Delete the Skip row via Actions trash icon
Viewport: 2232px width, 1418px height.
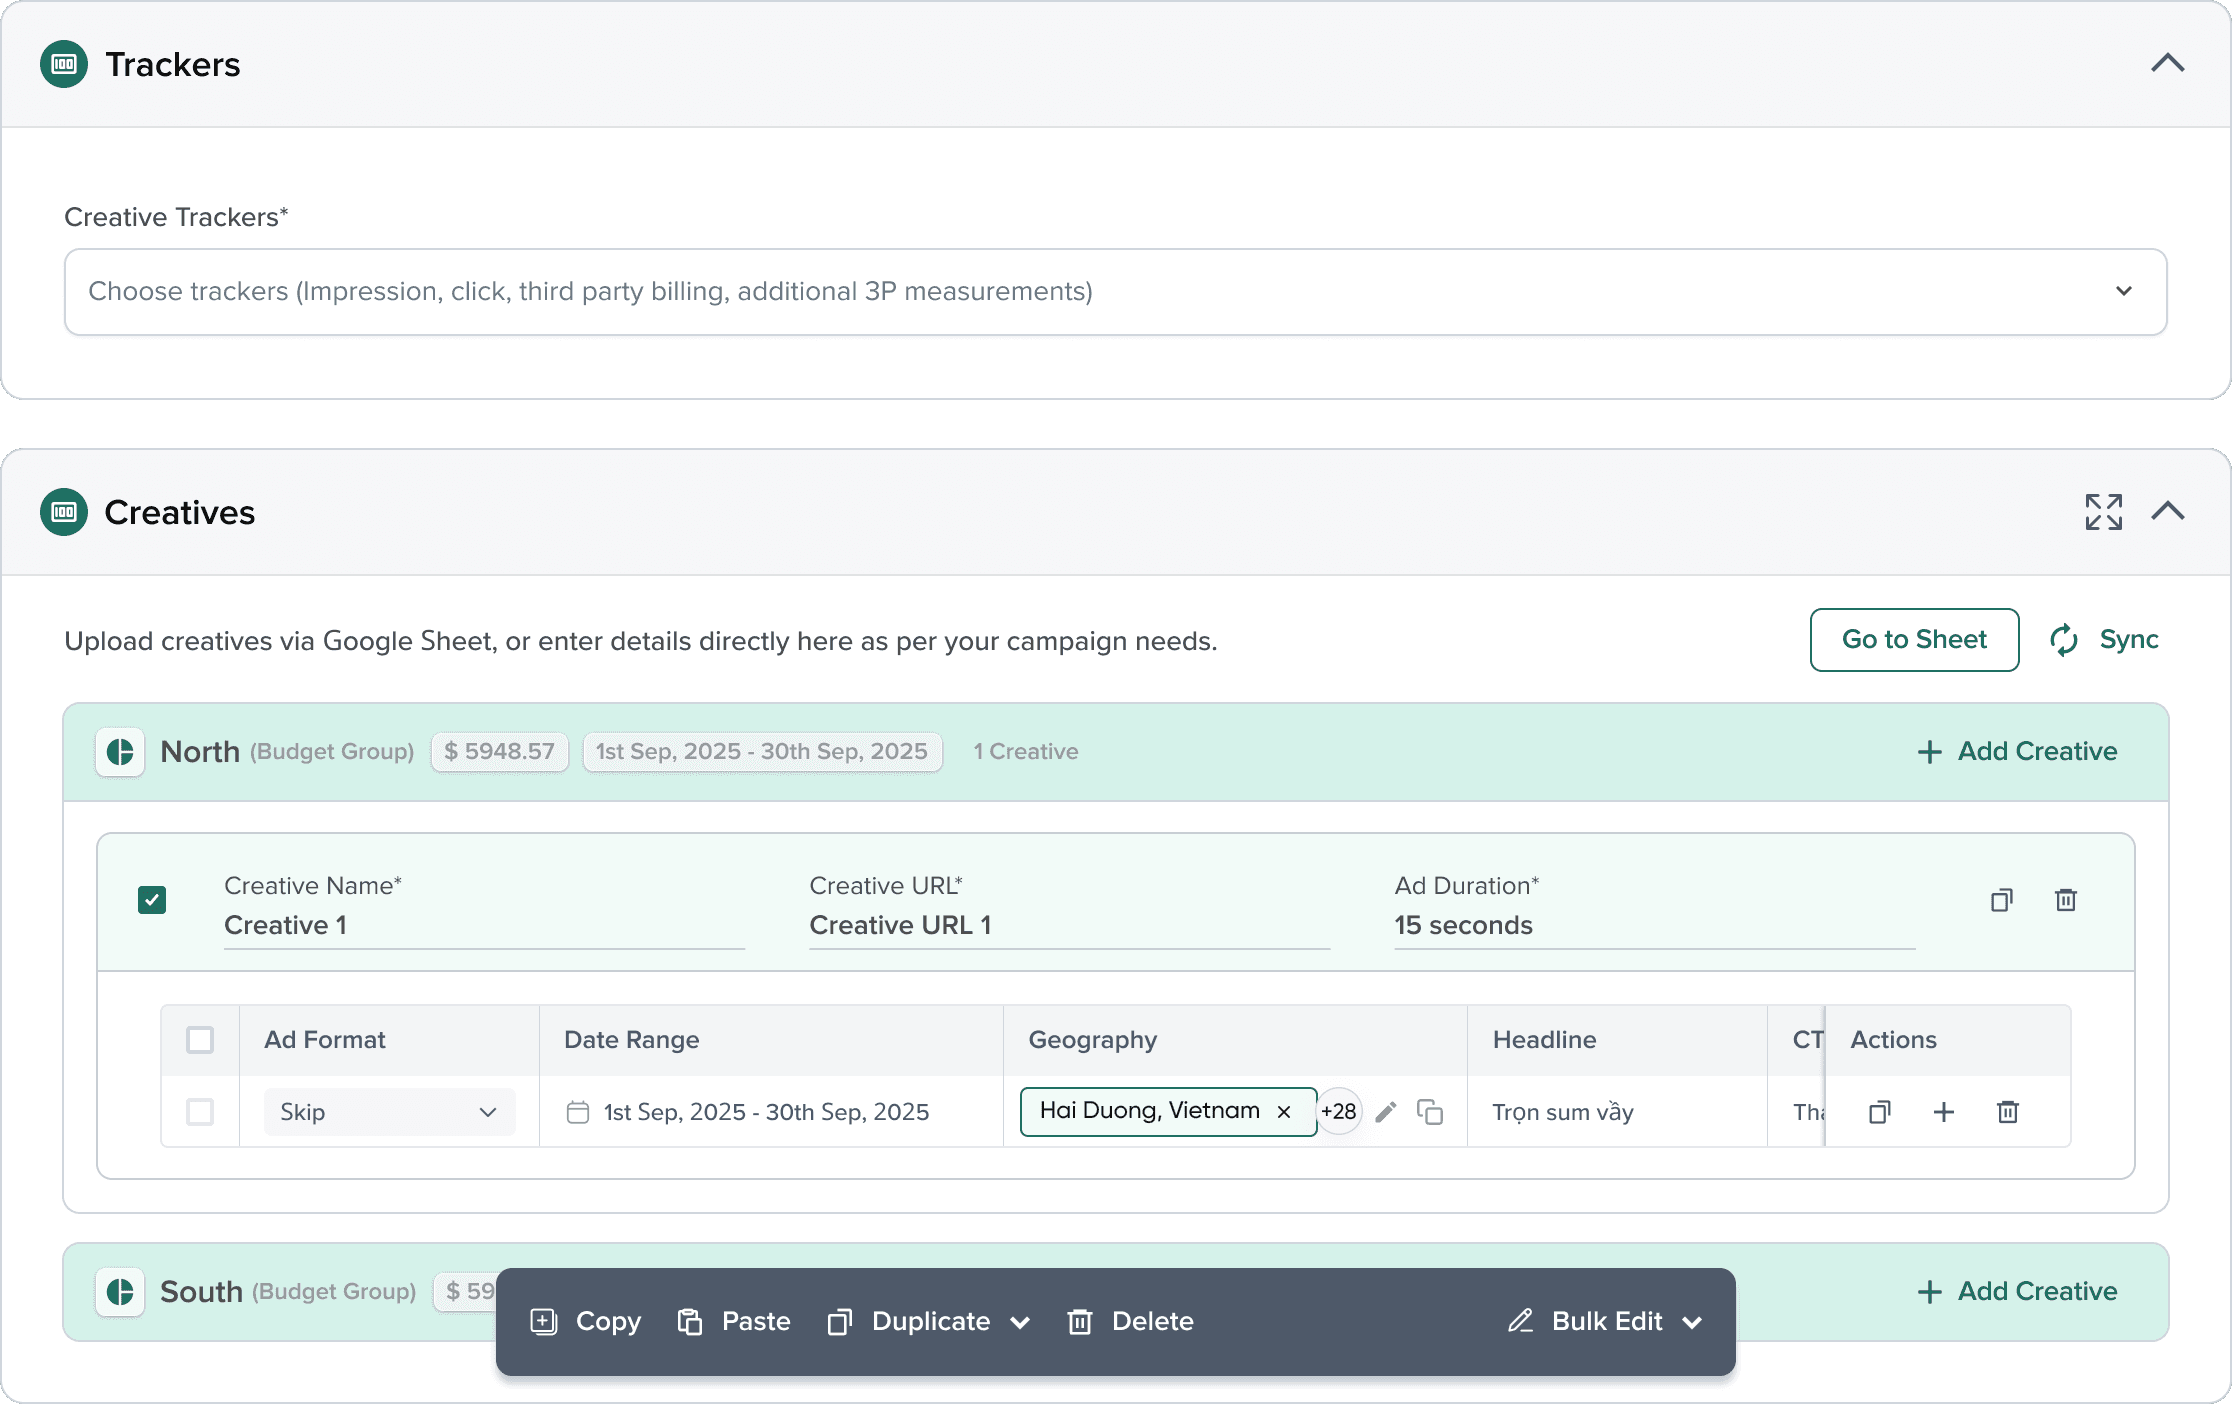pos(2008,1112)
